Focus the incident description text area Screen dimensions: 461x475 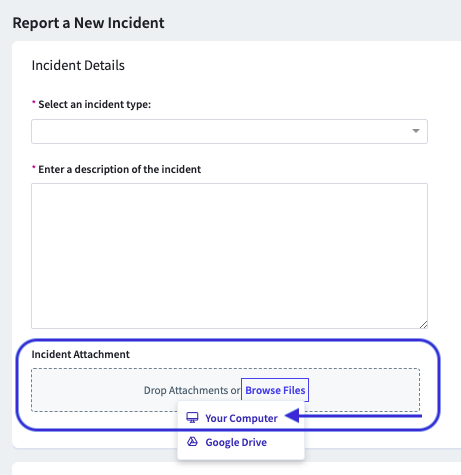(x=229, y=256)
